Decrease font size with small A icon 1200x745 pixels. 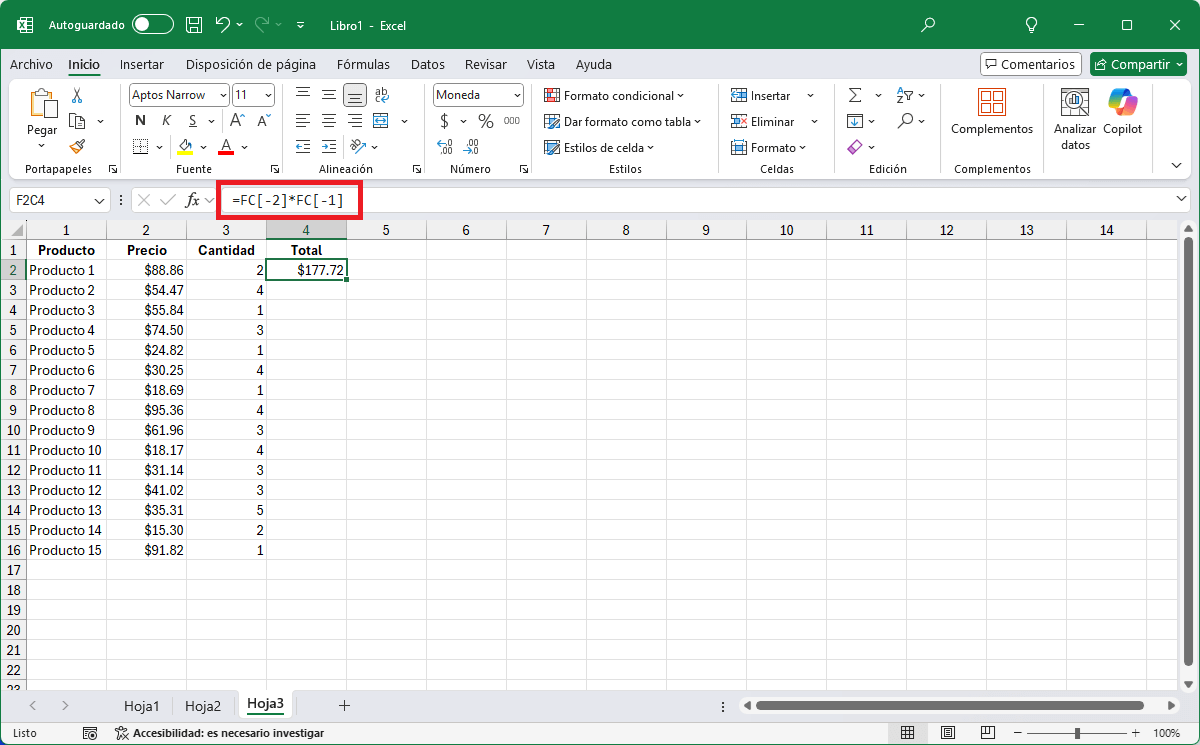click(x=264, y=121)
